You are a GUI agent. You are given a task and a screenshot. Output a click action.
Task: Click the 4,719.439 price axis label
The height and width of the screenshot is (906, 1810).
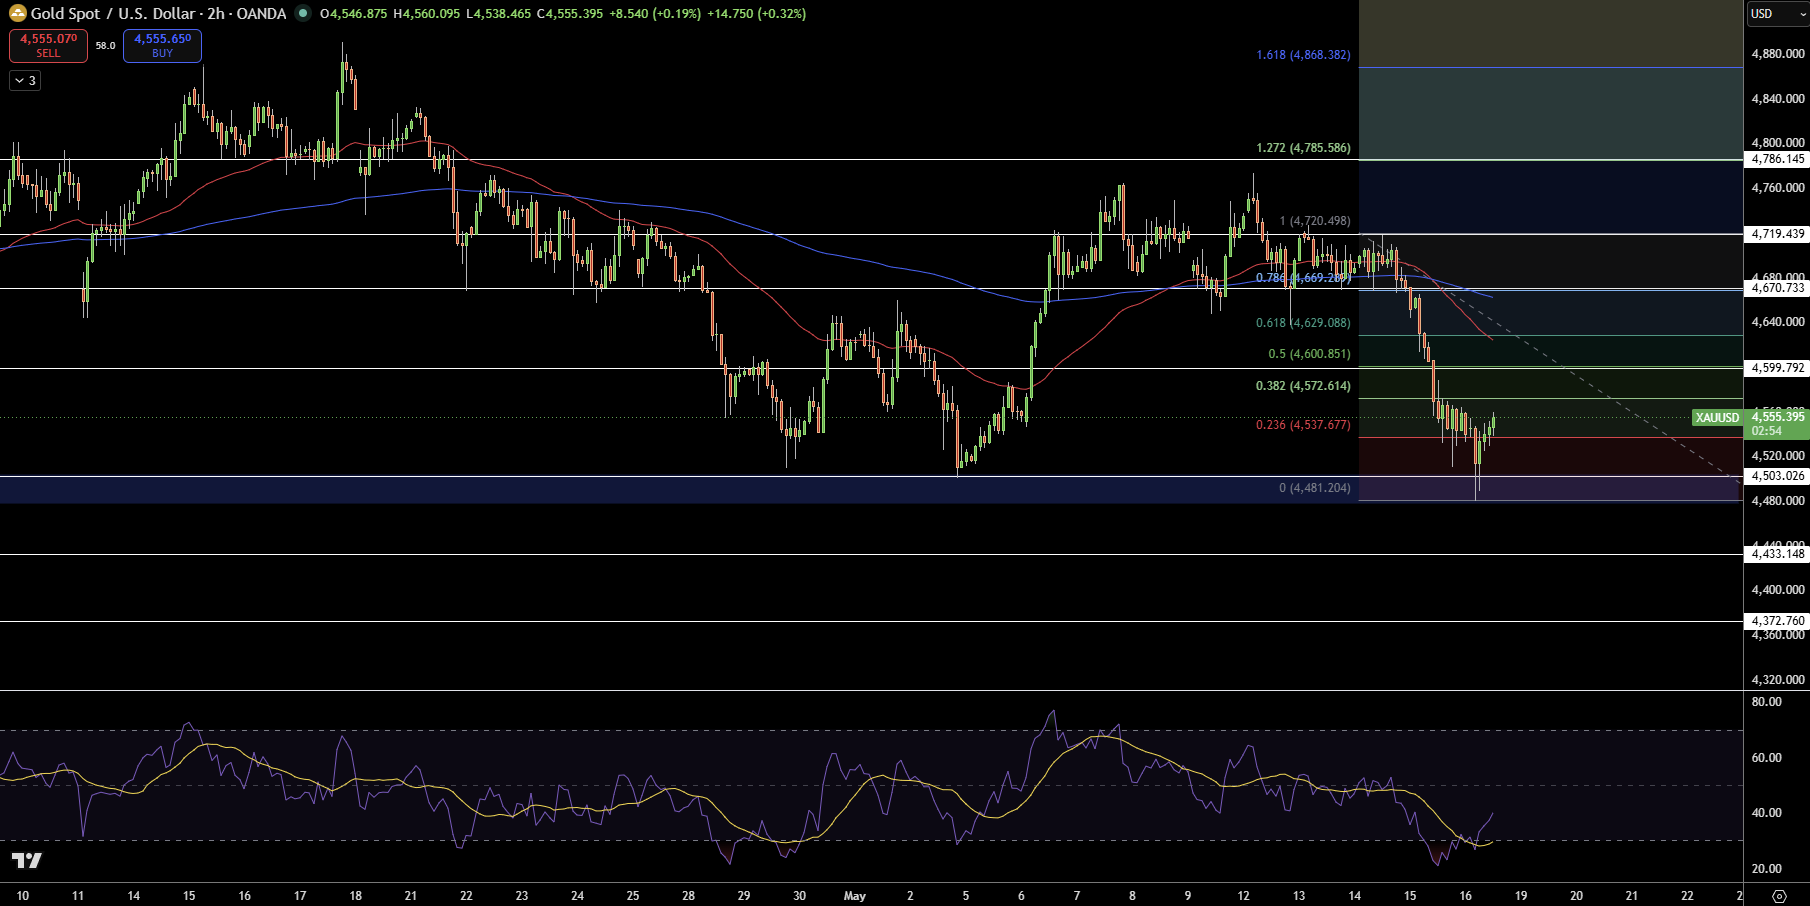click(1778, 234)
